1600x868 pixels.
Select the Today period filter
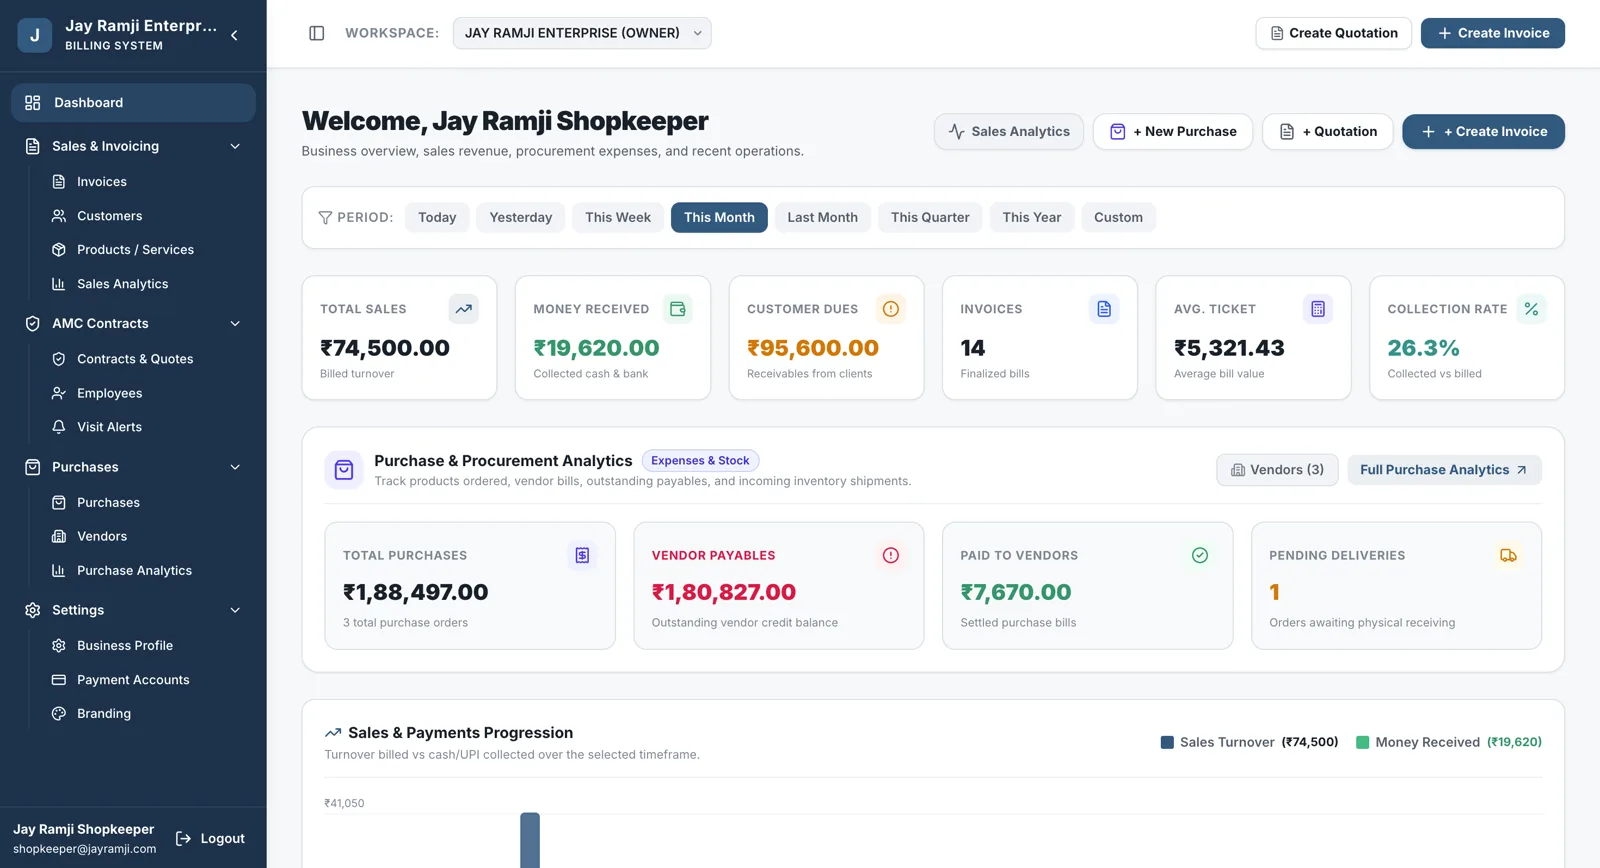click(x=437, y=217)
